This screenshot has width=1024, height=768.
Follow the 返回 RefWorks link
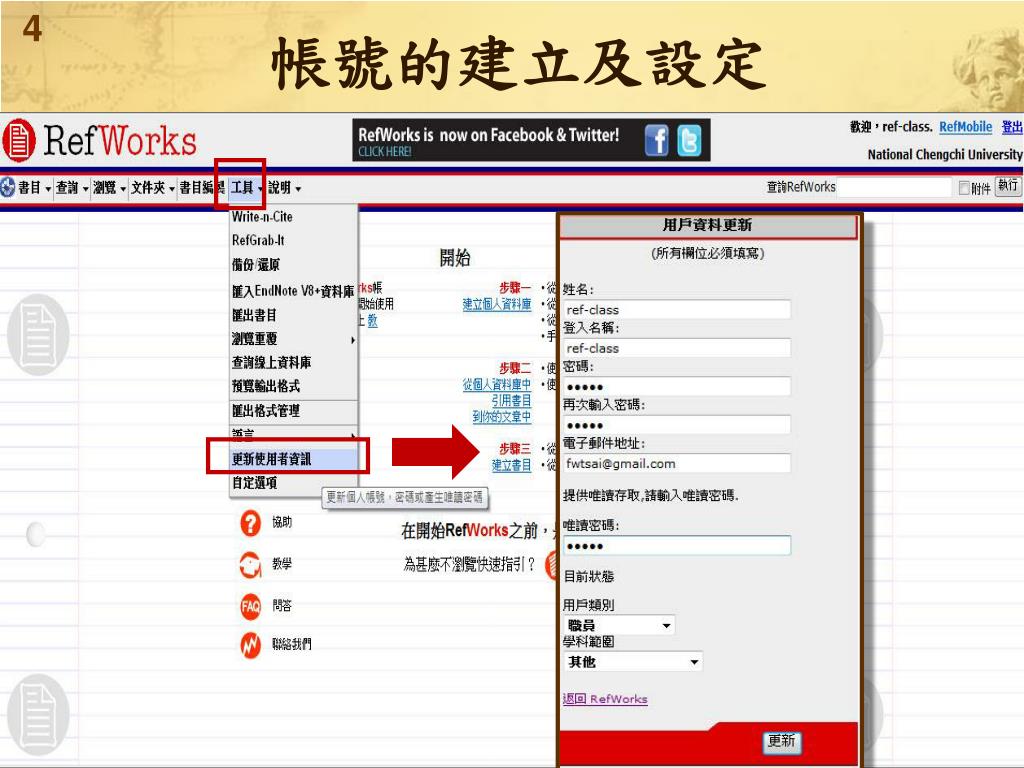point(605,699)
